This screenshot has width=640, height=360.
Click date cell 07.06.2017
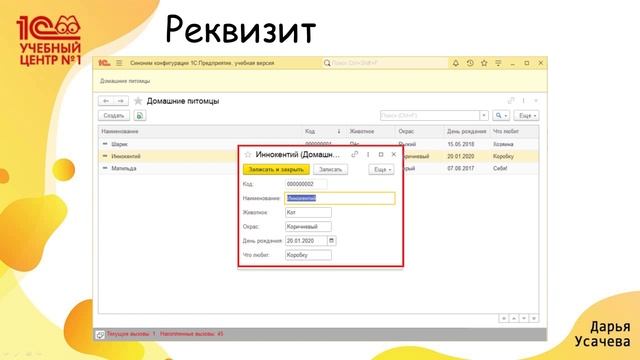click(x=461, y=168)
